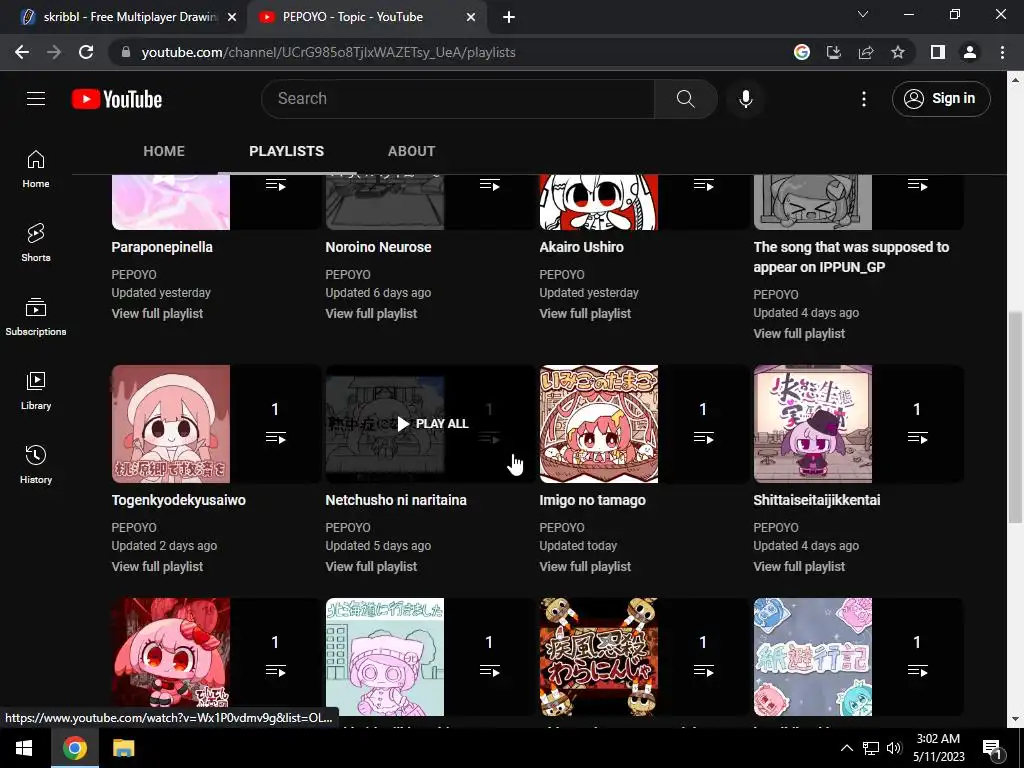Open YouTube settings three-dot menu
This screenshot has width=1024, height=768.
coord(863,99)
